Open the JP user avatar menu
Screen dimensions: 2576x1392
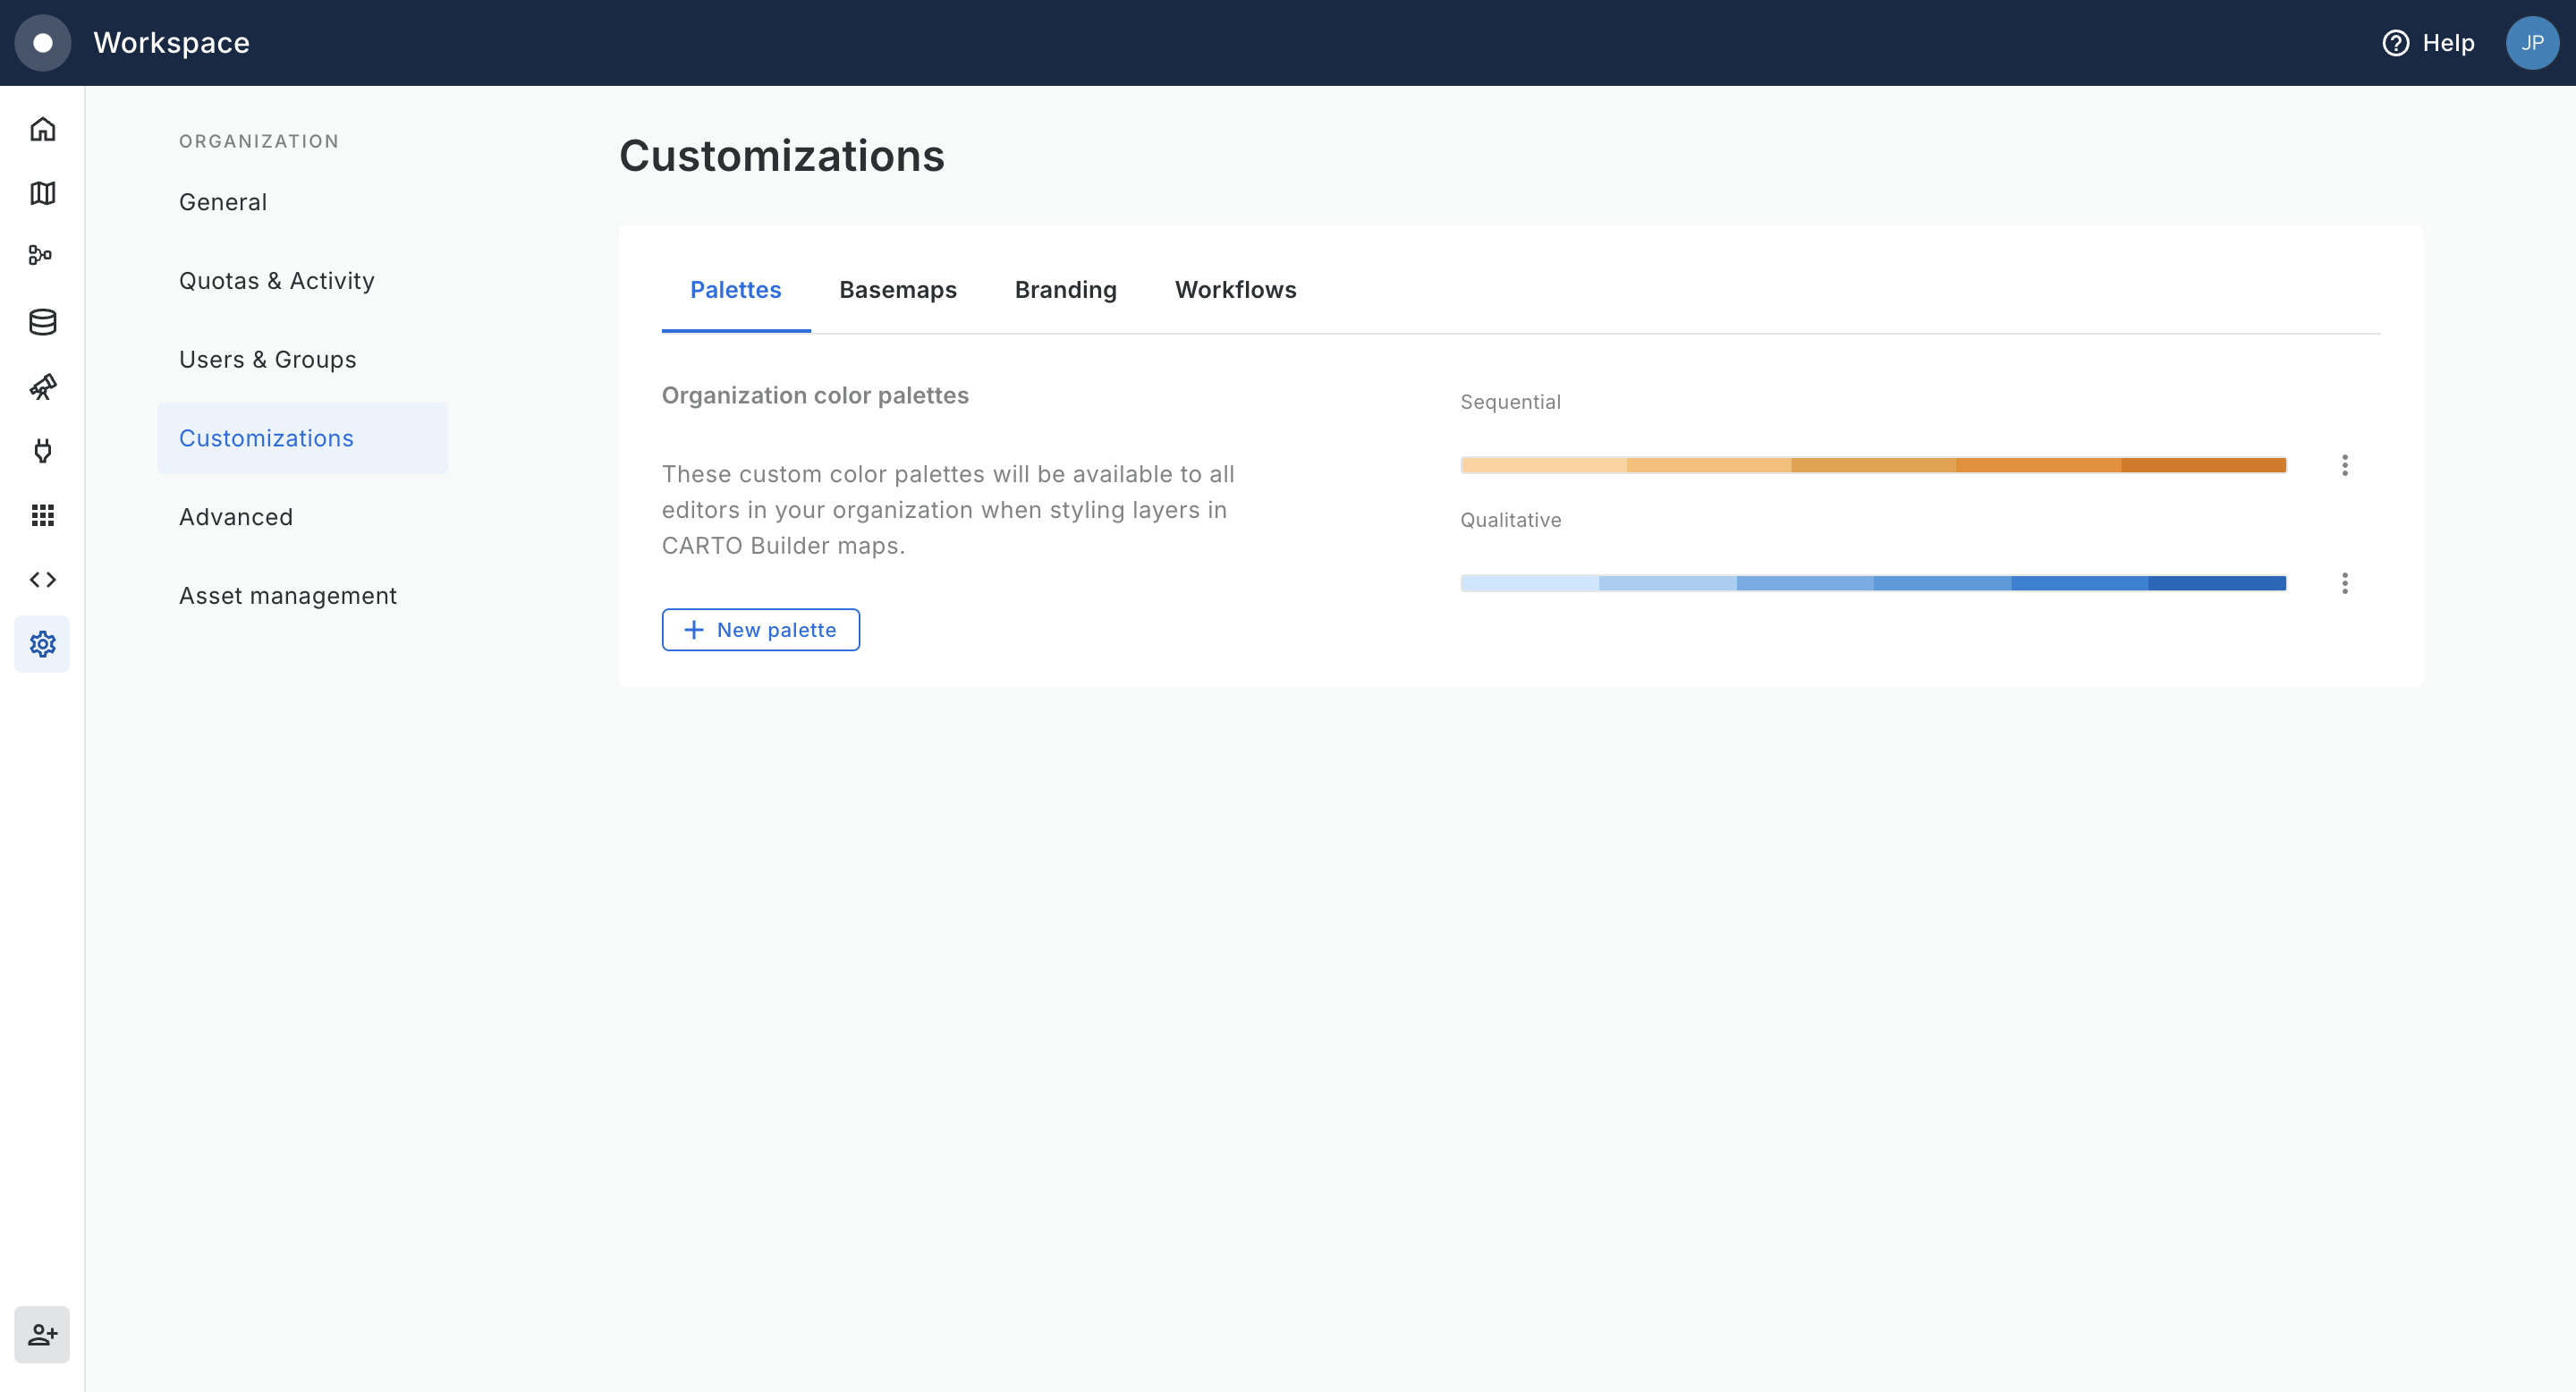pos(2531,43)
